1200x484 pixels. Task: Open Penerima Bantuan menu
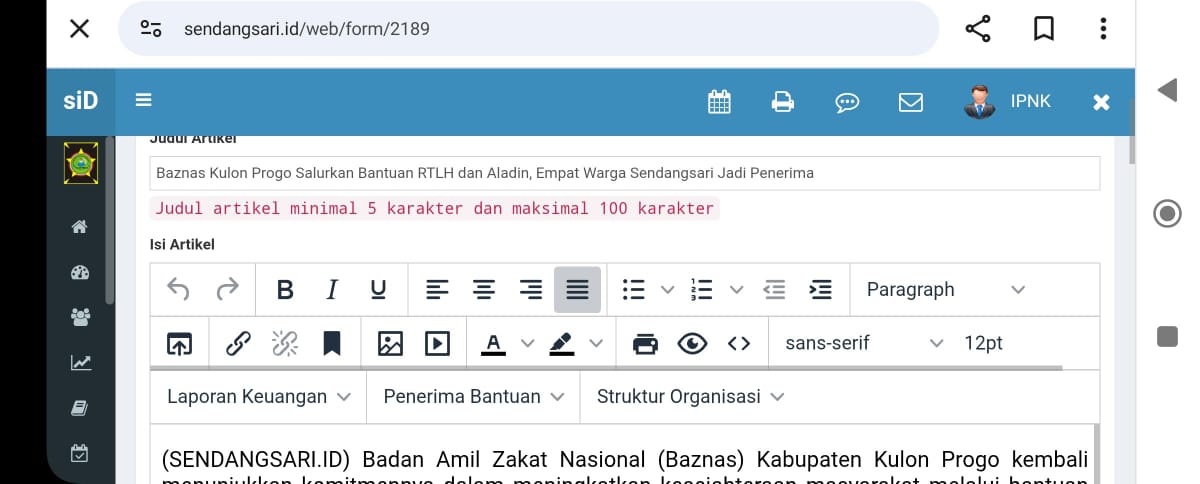[x=474, y=397]
